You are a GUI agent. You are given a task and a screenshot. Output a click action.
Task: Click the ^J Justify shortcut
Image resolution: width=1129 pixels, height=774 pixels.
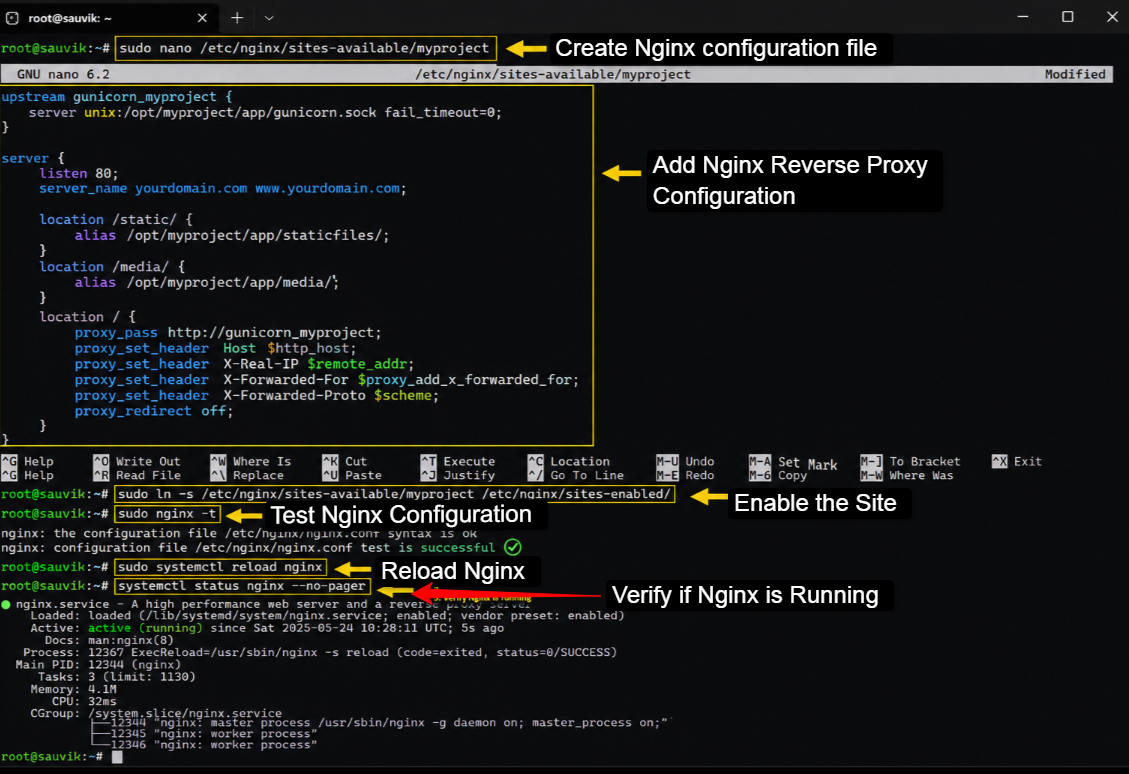[458, 475]
